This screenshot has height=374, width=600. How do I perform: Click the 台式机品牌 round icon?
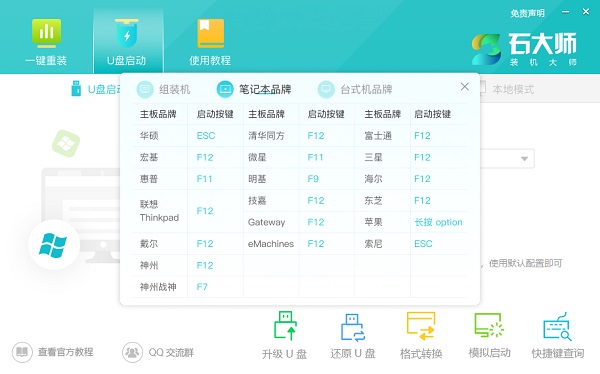click(x=326, y=89)
